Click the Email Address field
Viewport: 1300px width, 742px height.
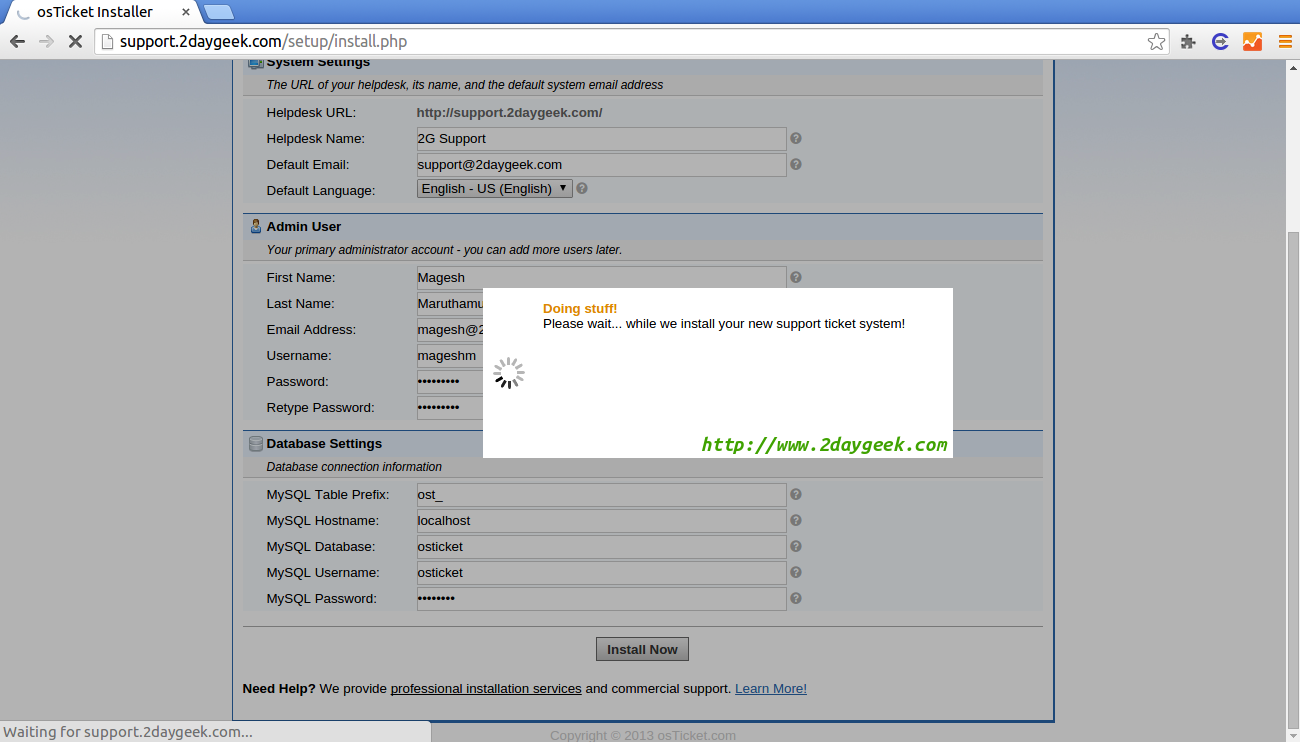coord(450,330)
